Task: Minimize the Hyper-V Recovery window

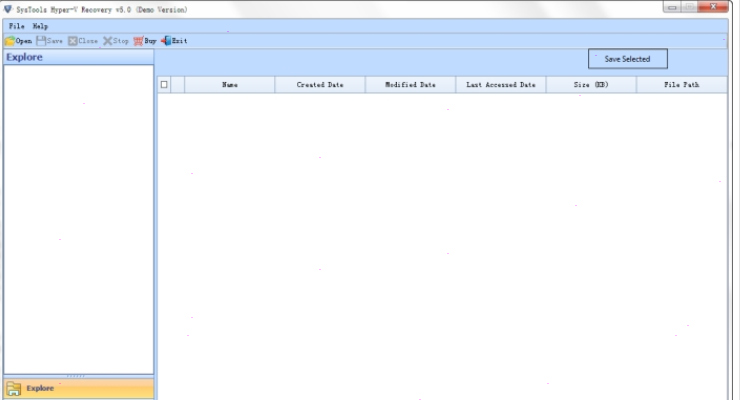Action: (x=672, y=7)
